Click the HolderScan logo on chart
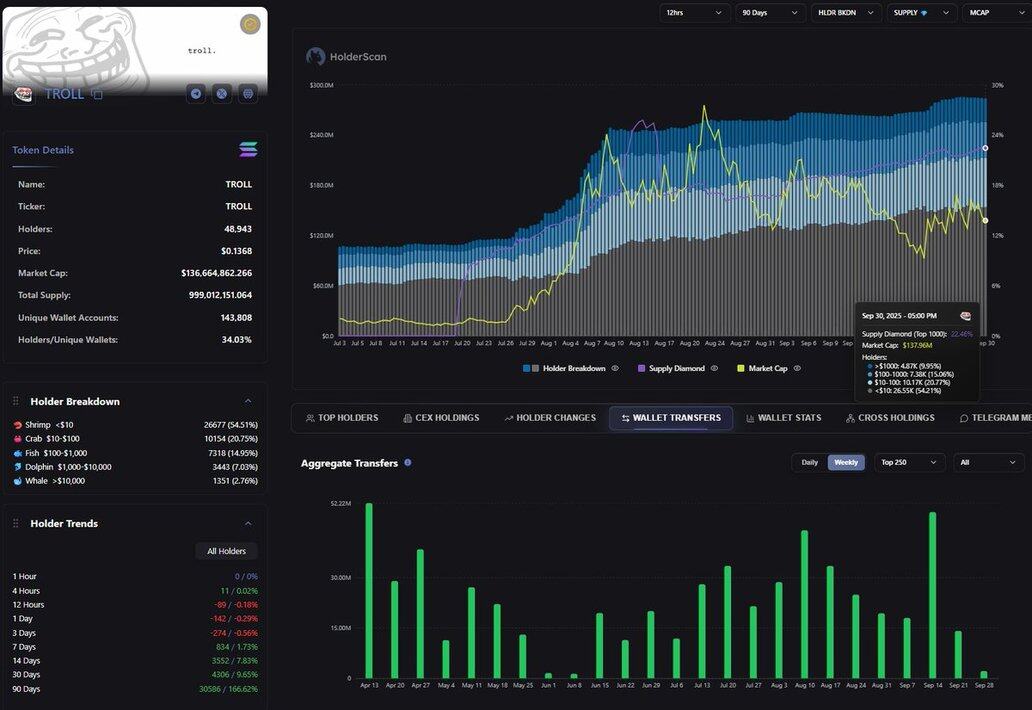 (316, 57)
